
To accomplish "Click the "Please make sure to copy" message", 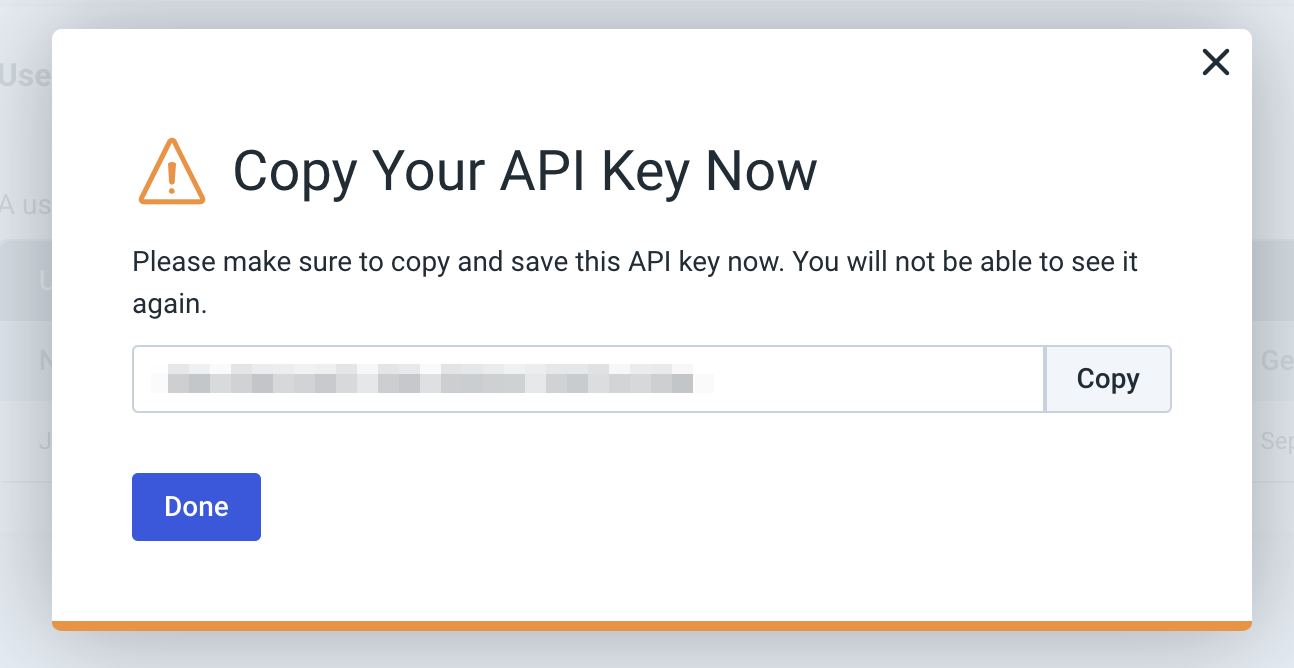I will coord(635,263).
